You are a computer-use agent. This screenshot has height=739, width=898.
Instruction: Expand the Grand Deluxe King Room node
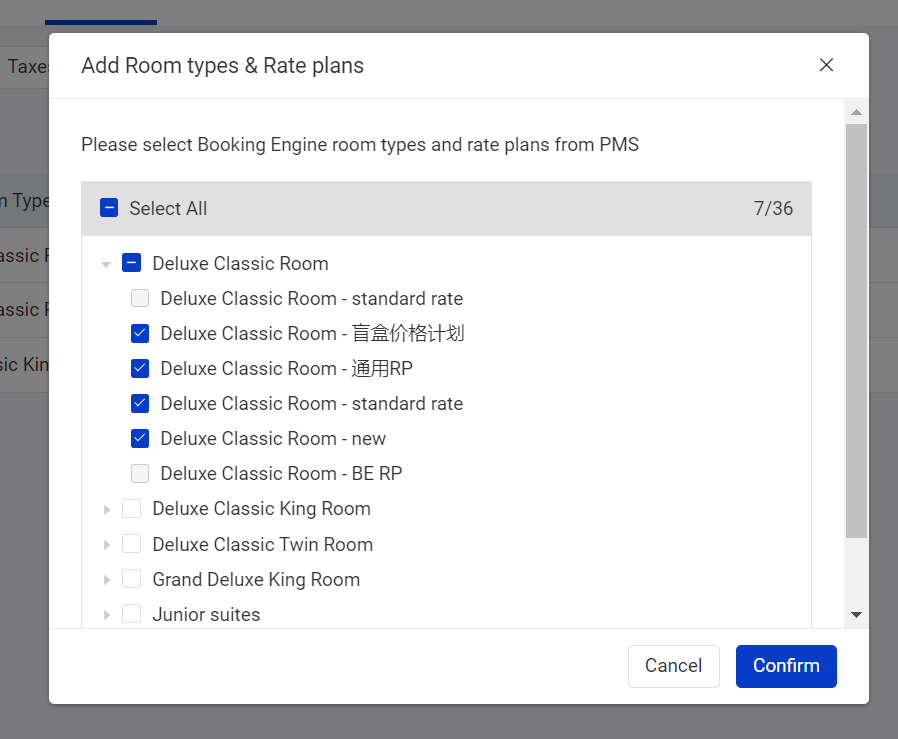click(106, 579)
